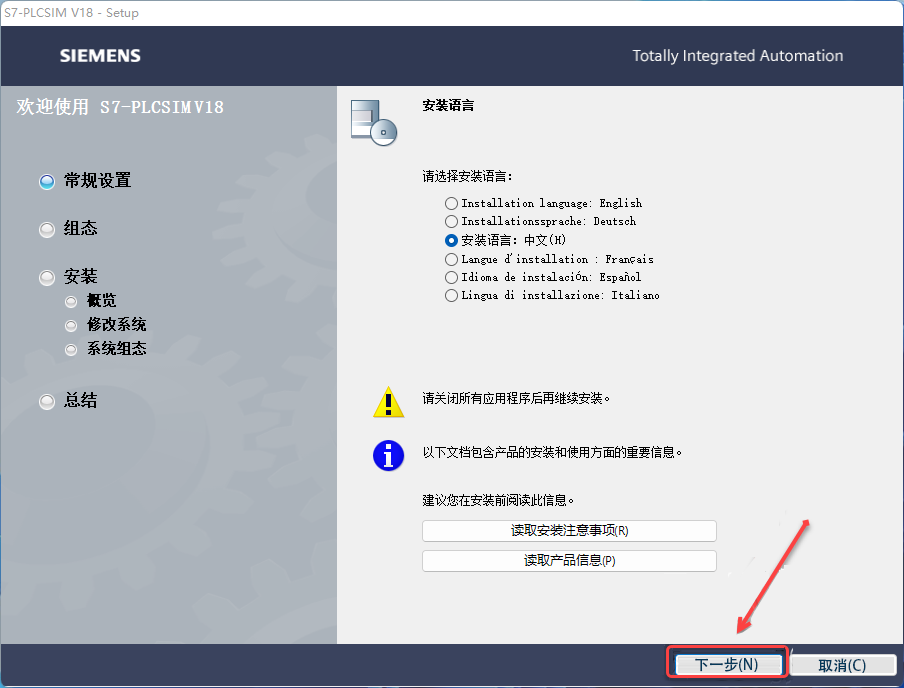The height and width of the screenshot is (688, 904).
Task: Select Installationssprache: Deutsch
Action: tap(451, 221)
